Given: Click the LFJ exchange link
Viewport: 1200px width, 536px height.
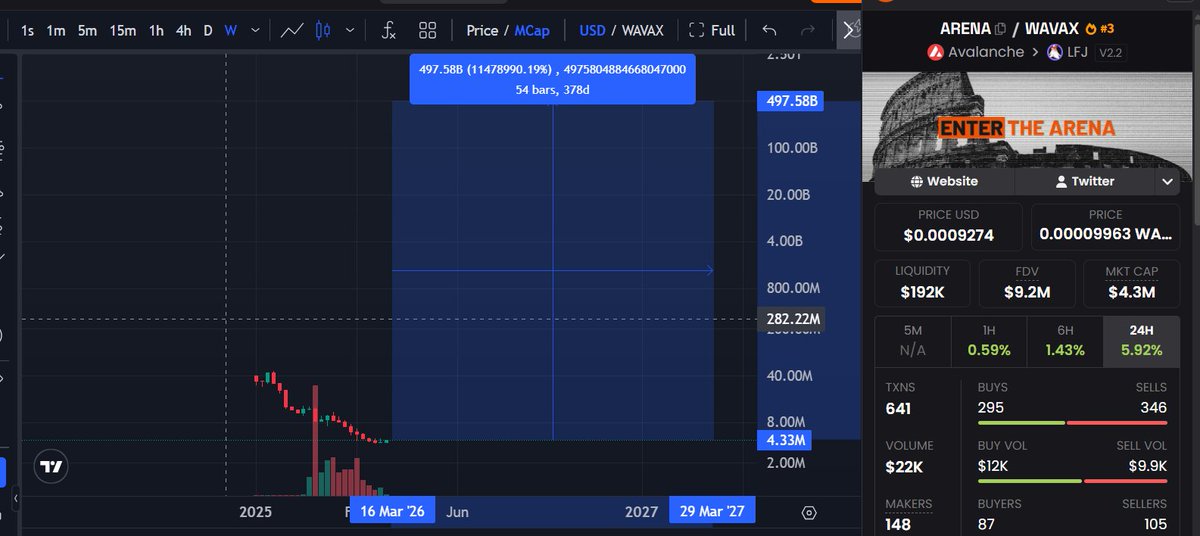Looking at the screenshot, I should [x=1068, y=52].
